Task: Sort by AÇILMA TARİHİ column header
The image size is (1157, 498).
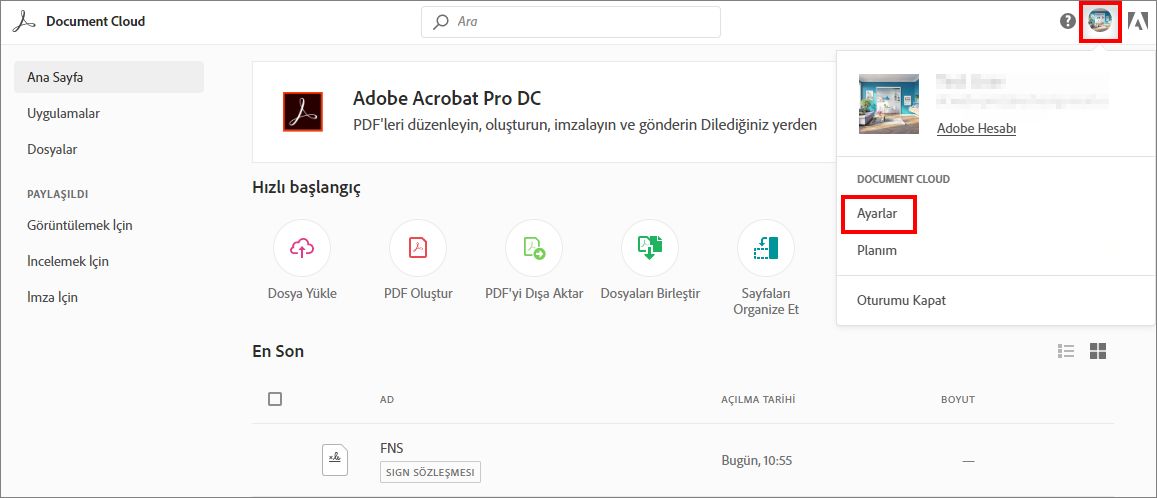Action: tap(758, 399)
